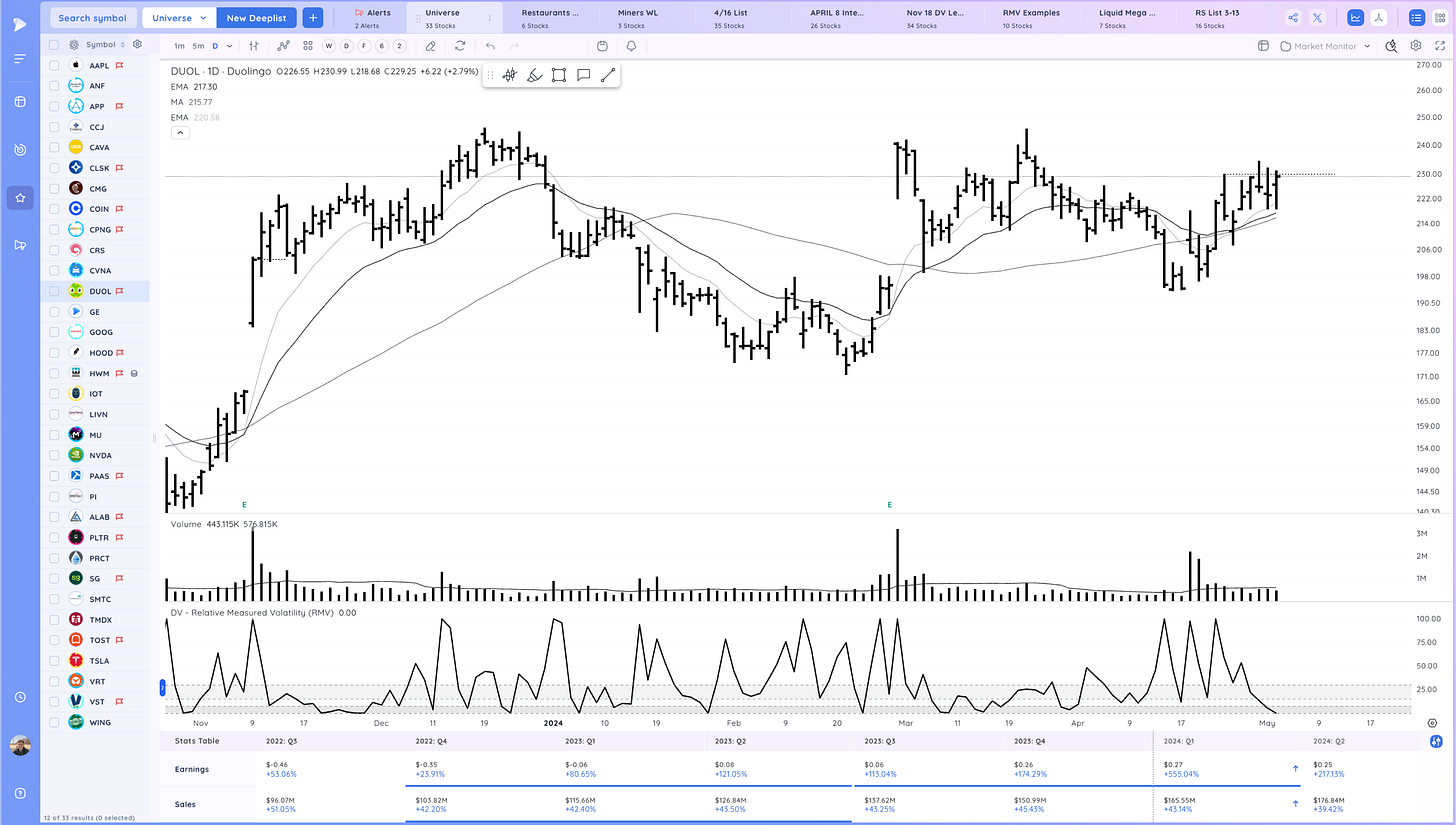Click the user avatar at sidebar bottom
The width and height of the screenshot is (1456, 825).
(x=20, y=746)
